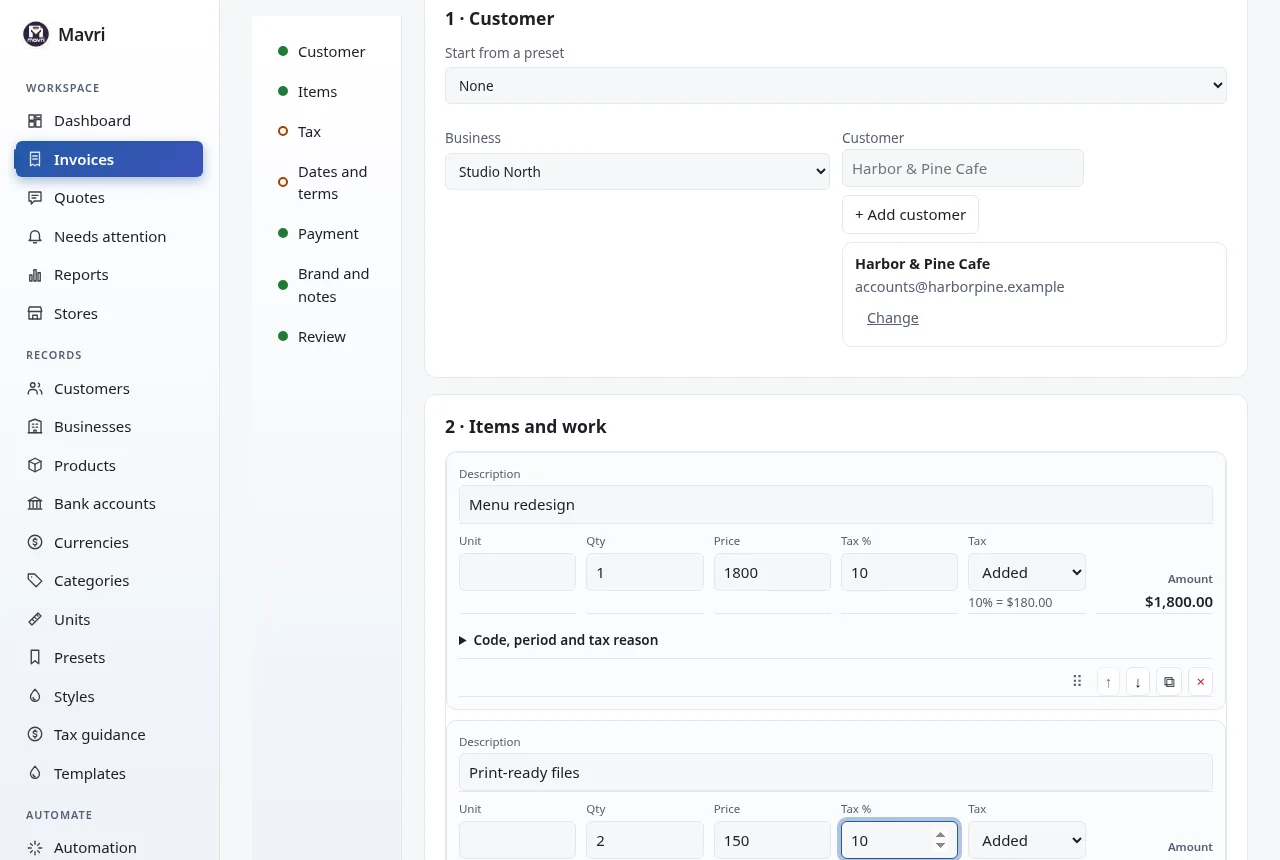Image resolution: width=1280 pixels, height=860 pixels.
Task: Jump to the Tax step
Action: [309, 132]
